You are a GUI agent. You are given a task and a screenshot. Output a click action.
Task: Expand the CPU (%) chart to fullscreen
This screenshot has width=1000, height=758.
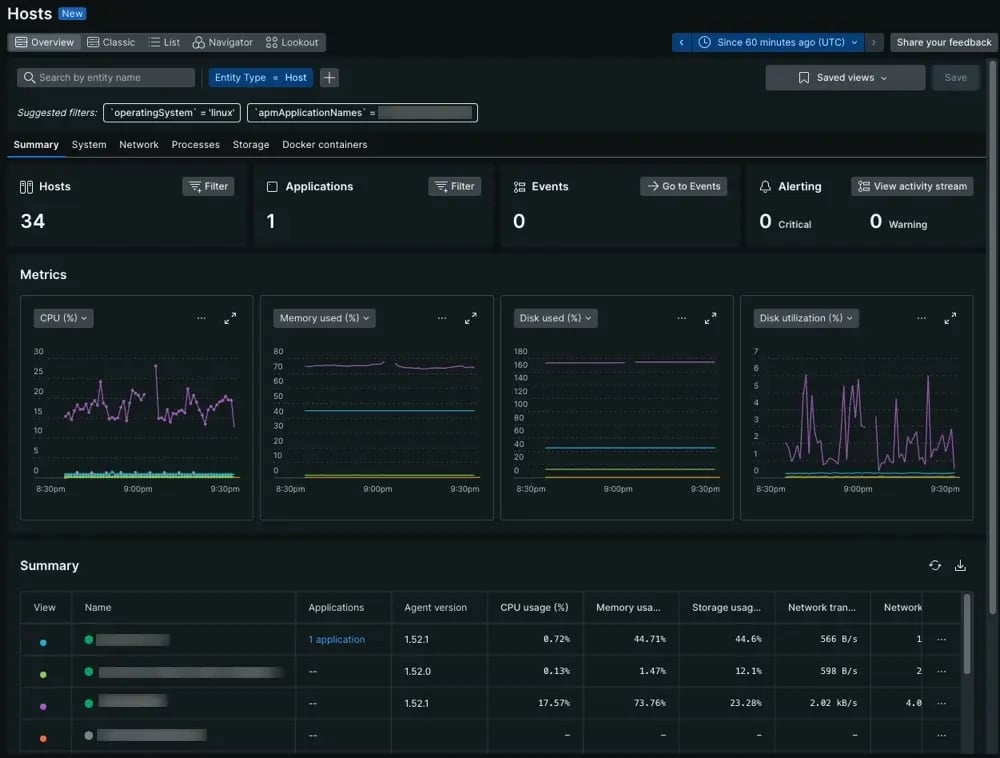(x=231, y=318)
